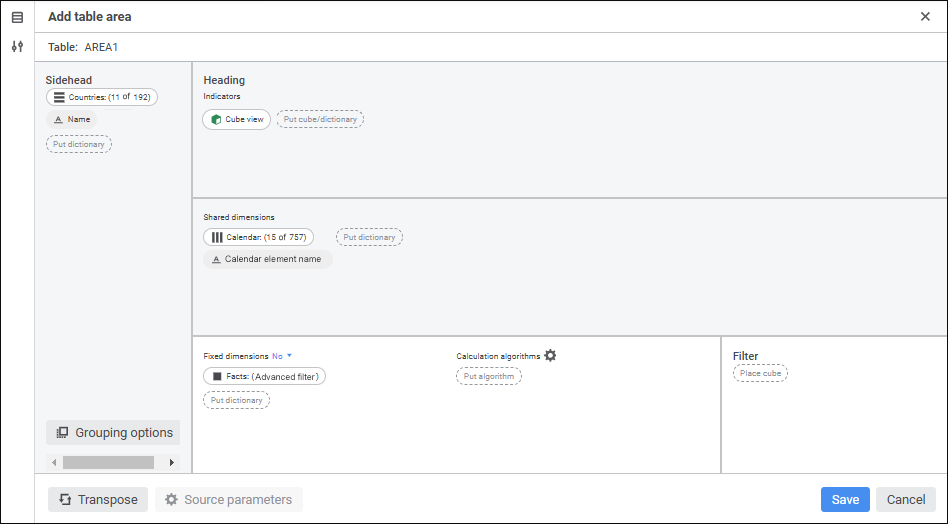Select the Name attribute chip under Countries

click(72, 119)
